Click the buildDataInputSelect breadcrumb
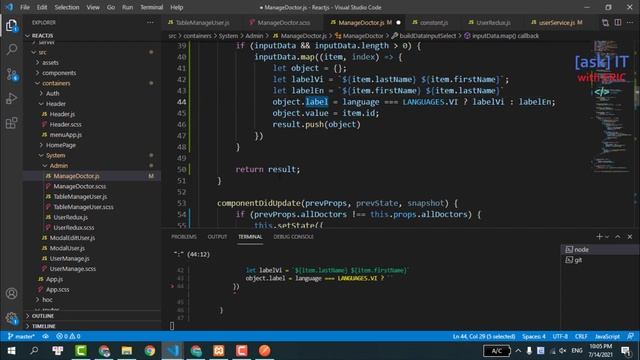This screenshot has height=360, width=640. (x=427, y=36)
